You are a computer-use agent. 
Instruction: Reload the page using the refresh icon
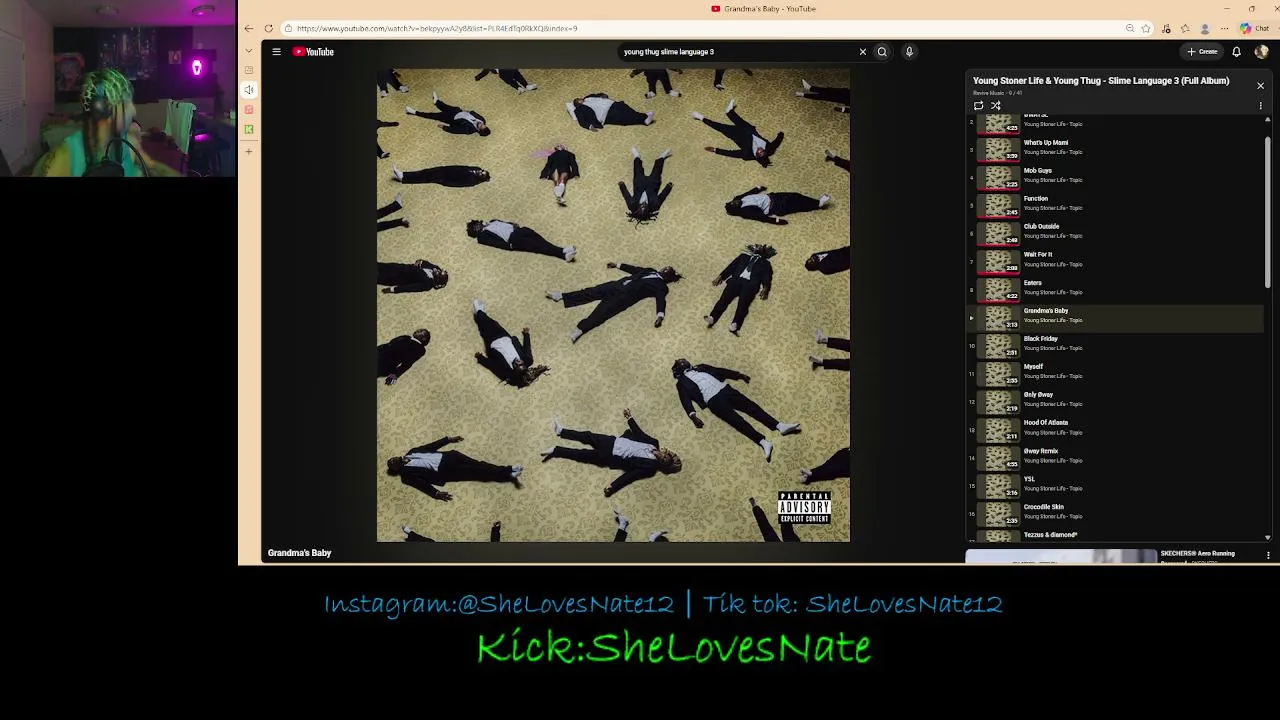point(268,28)
